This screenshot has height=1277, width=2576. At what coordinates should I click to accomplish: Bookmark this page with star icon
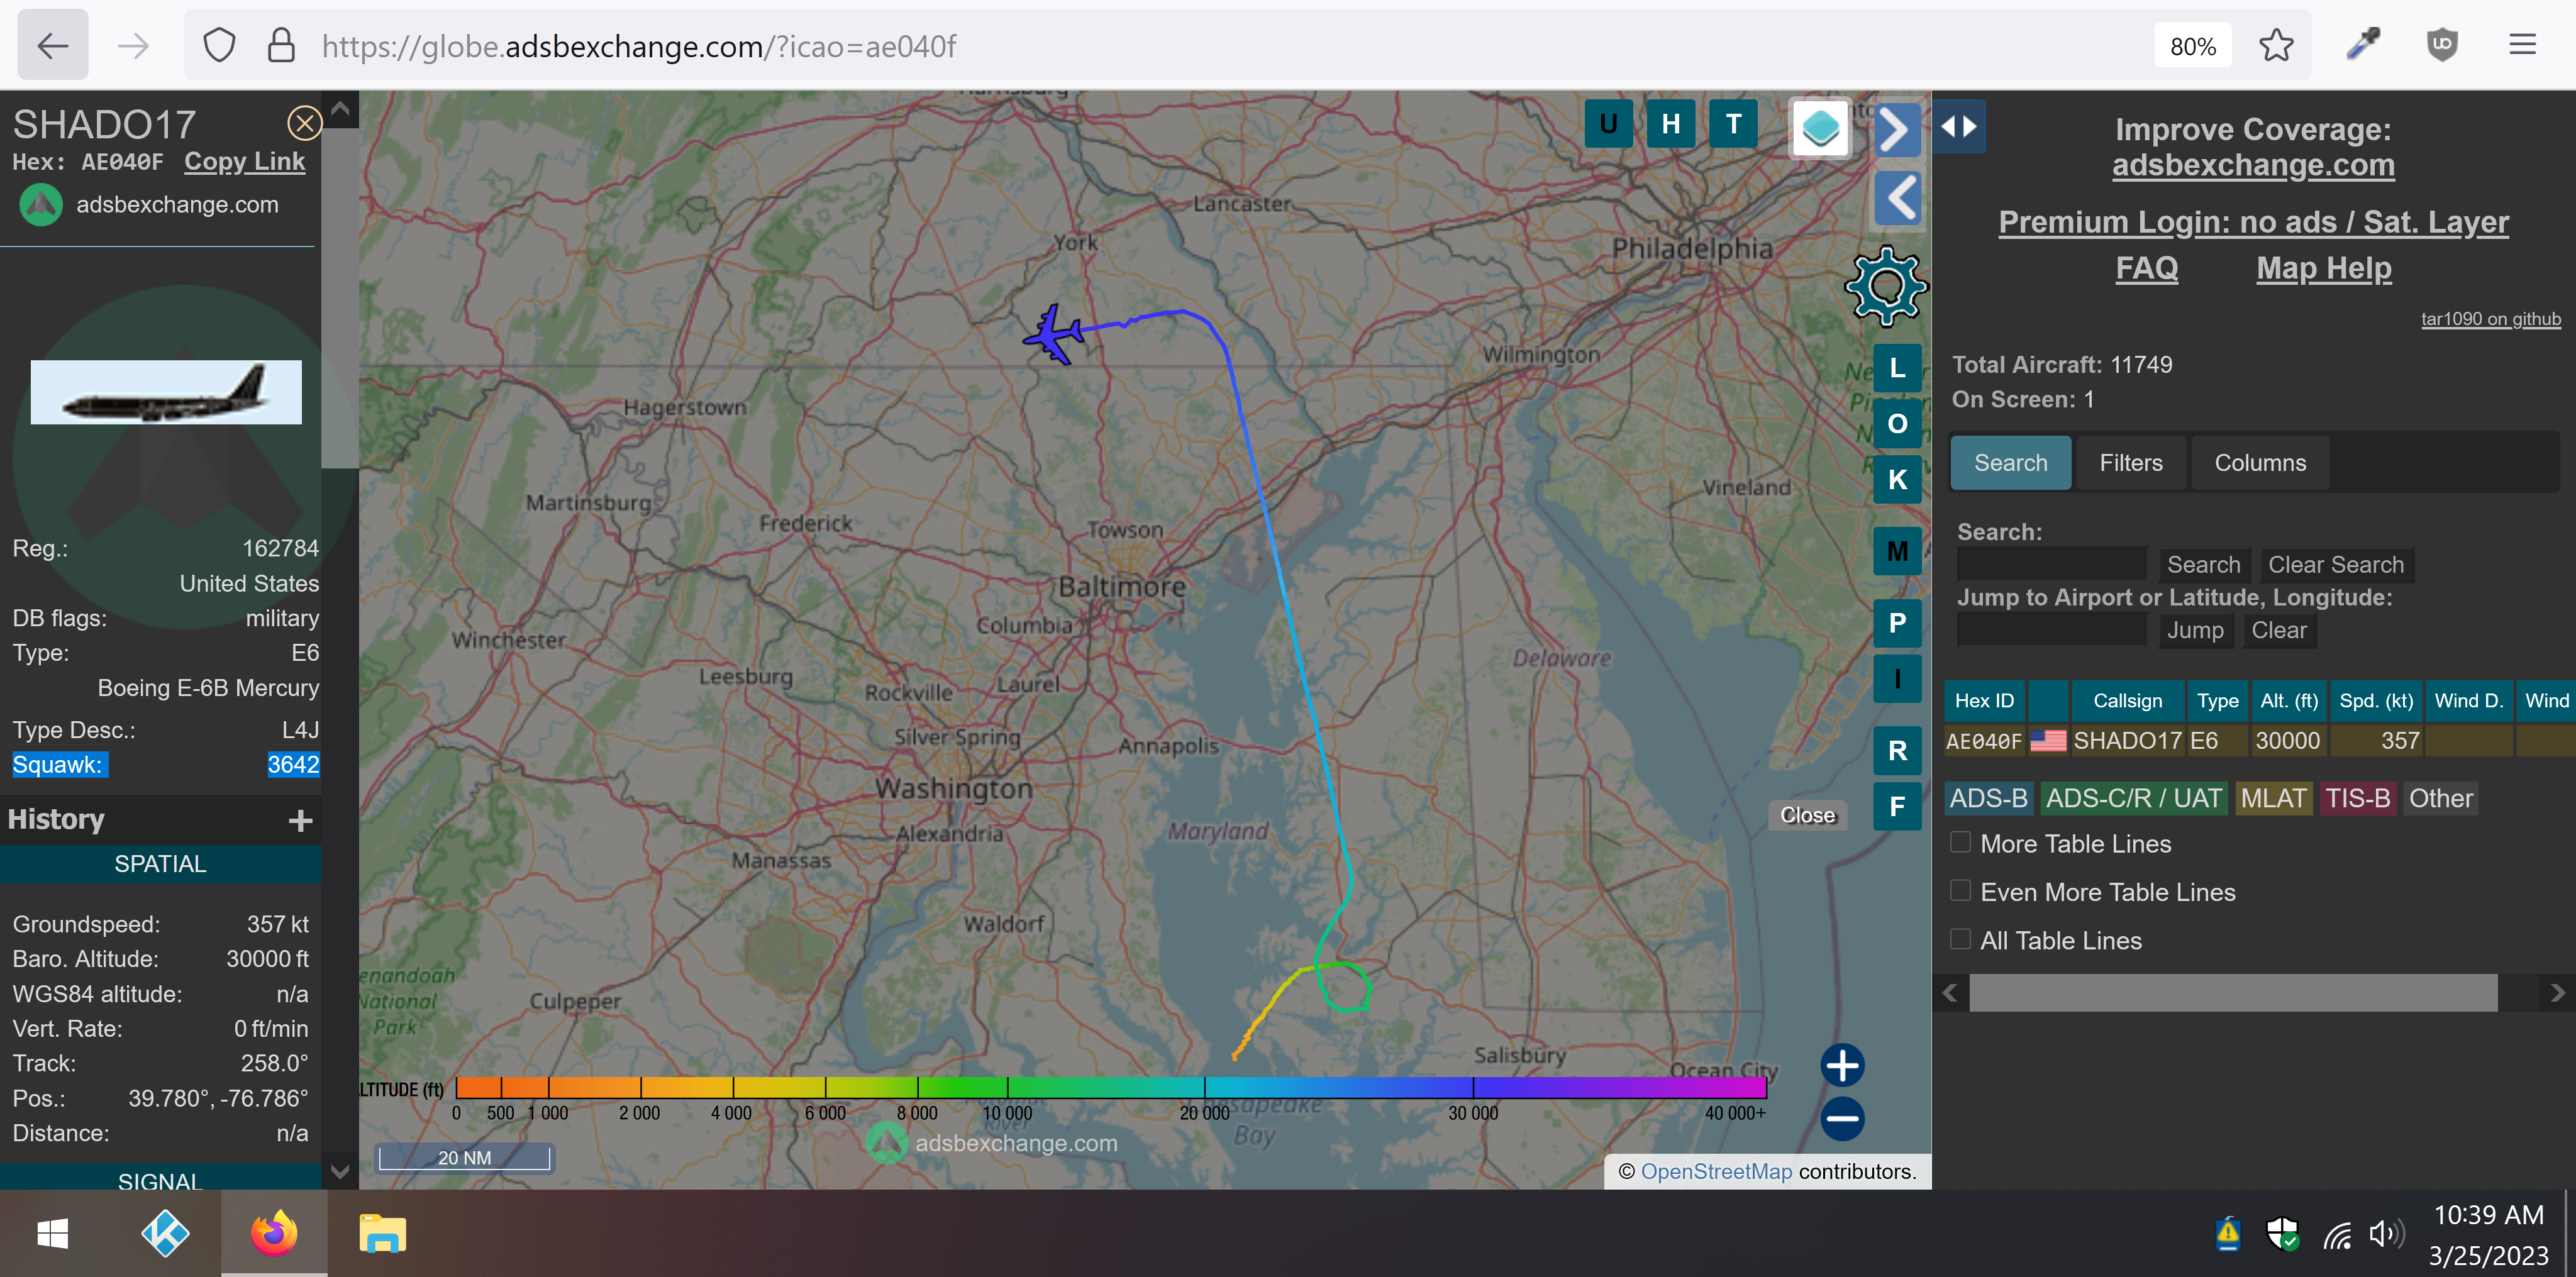[x=2275, y=46]
